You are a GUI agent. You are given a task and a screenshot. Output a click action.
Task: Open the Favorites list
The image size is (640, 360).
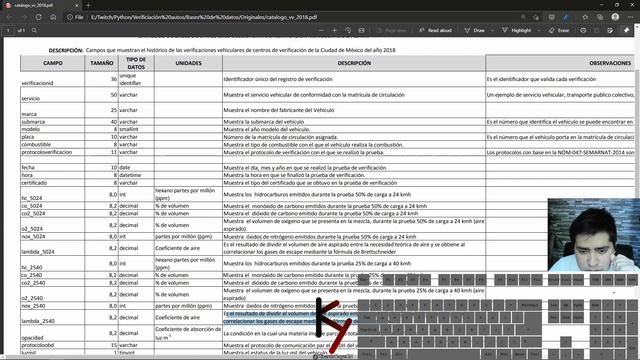(585, 17)
